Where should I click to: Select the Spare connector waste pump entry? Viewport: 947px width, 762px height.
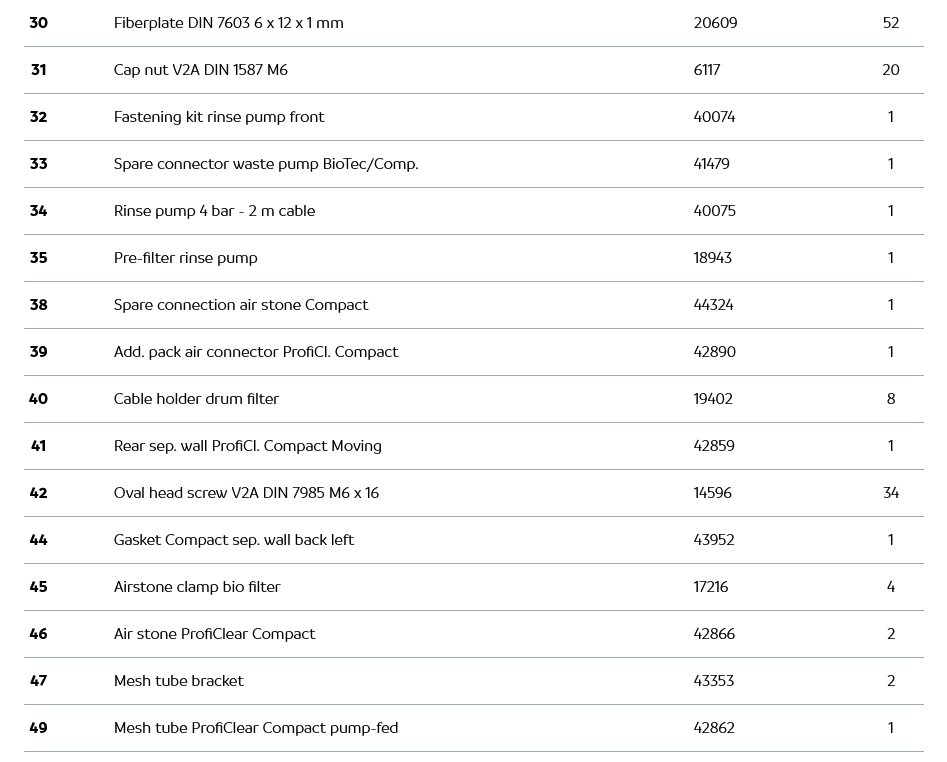265,164
